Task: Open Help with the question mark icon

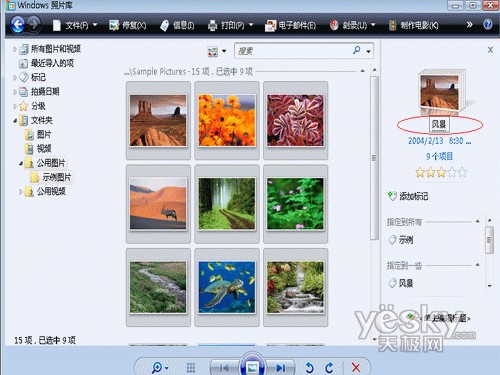Action: click(488, 24)
